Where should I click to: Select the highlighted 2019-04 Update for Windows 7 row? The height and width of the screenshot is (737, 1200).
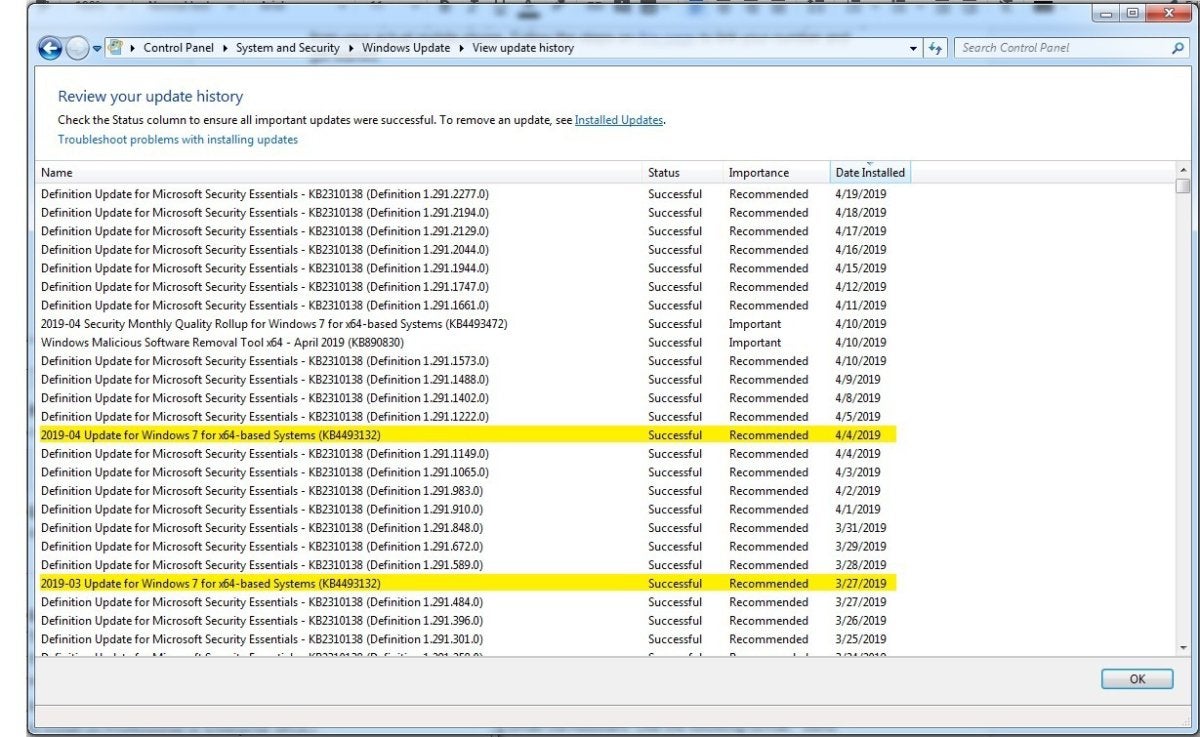(x=466, y=435)
